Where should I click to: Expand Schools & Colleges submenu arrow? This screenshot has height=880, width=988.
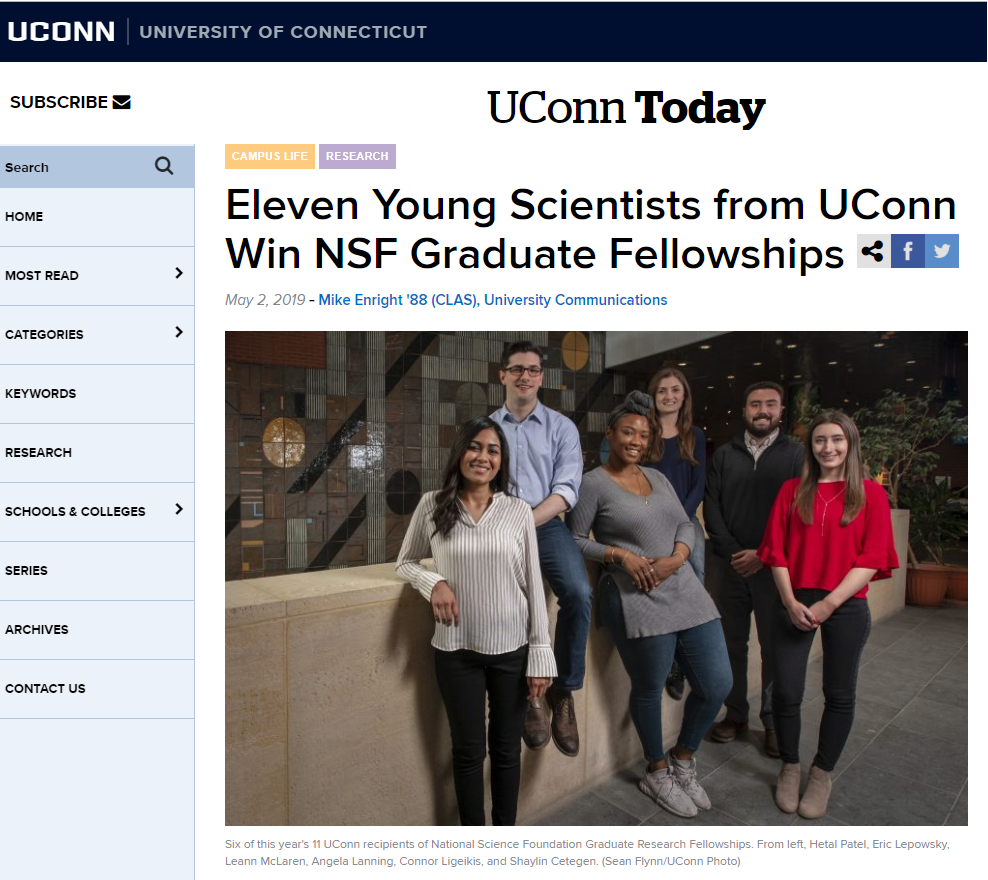(179, 509)
